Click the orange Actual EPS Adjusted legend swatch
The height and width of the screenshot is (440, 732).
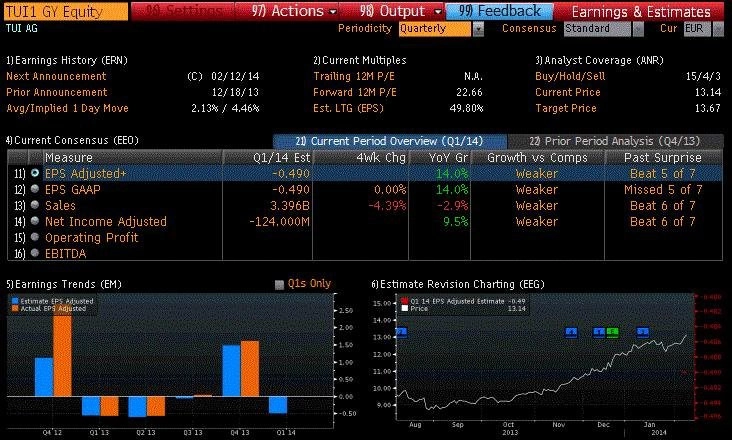click(15, 308)
